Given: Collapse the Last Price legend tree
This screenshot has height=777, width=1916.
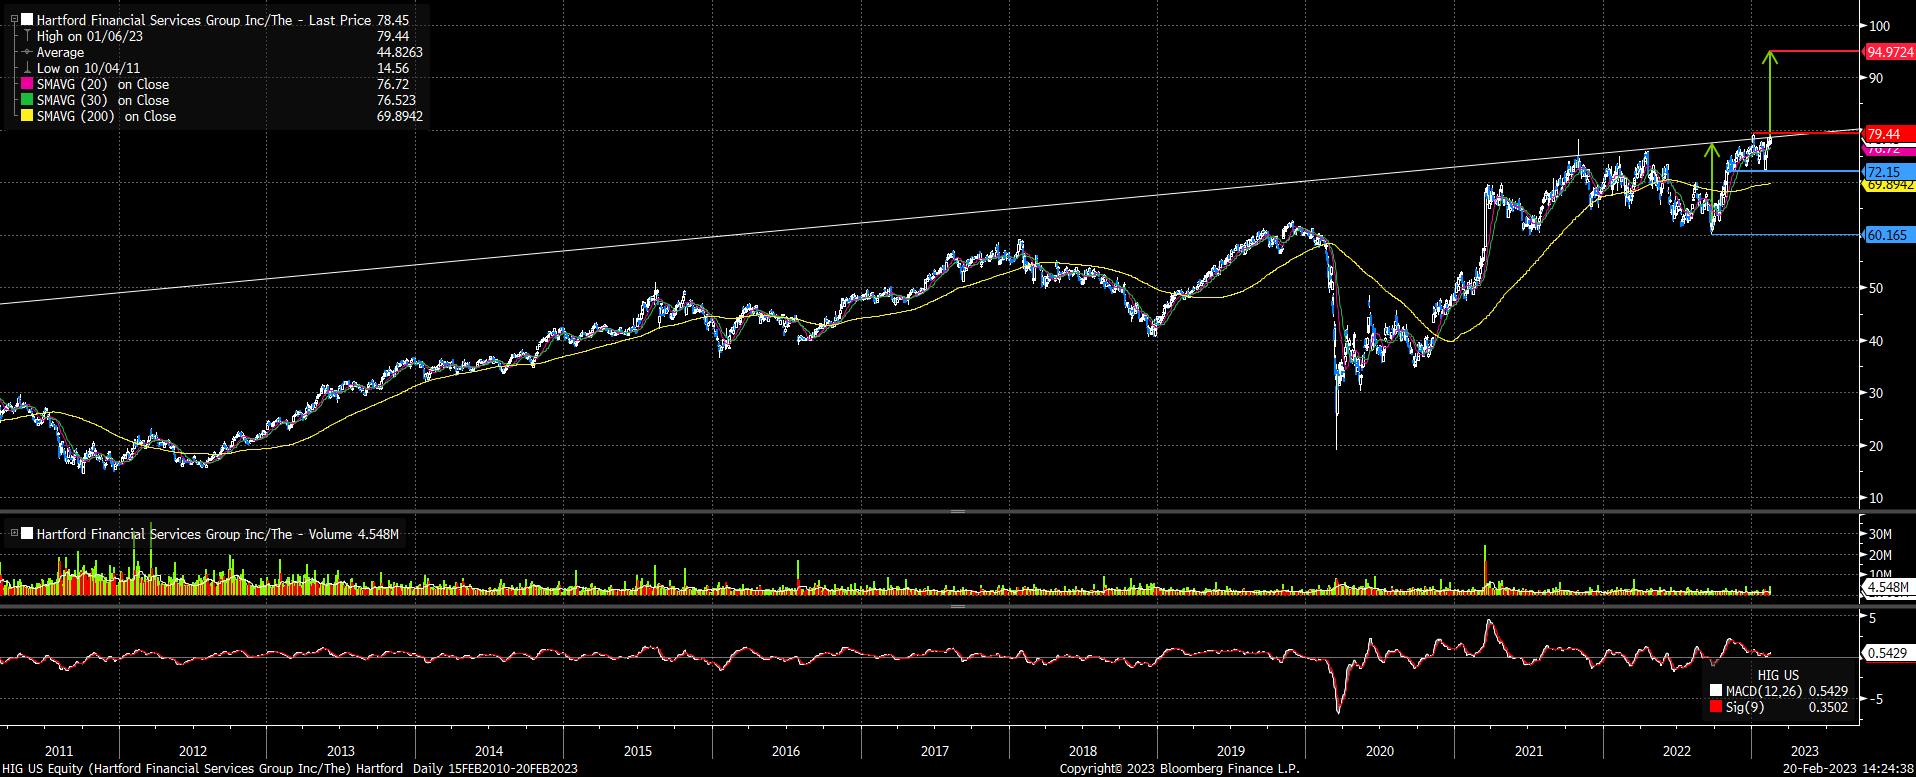Looking at the screenshot, I should [13, 20].
